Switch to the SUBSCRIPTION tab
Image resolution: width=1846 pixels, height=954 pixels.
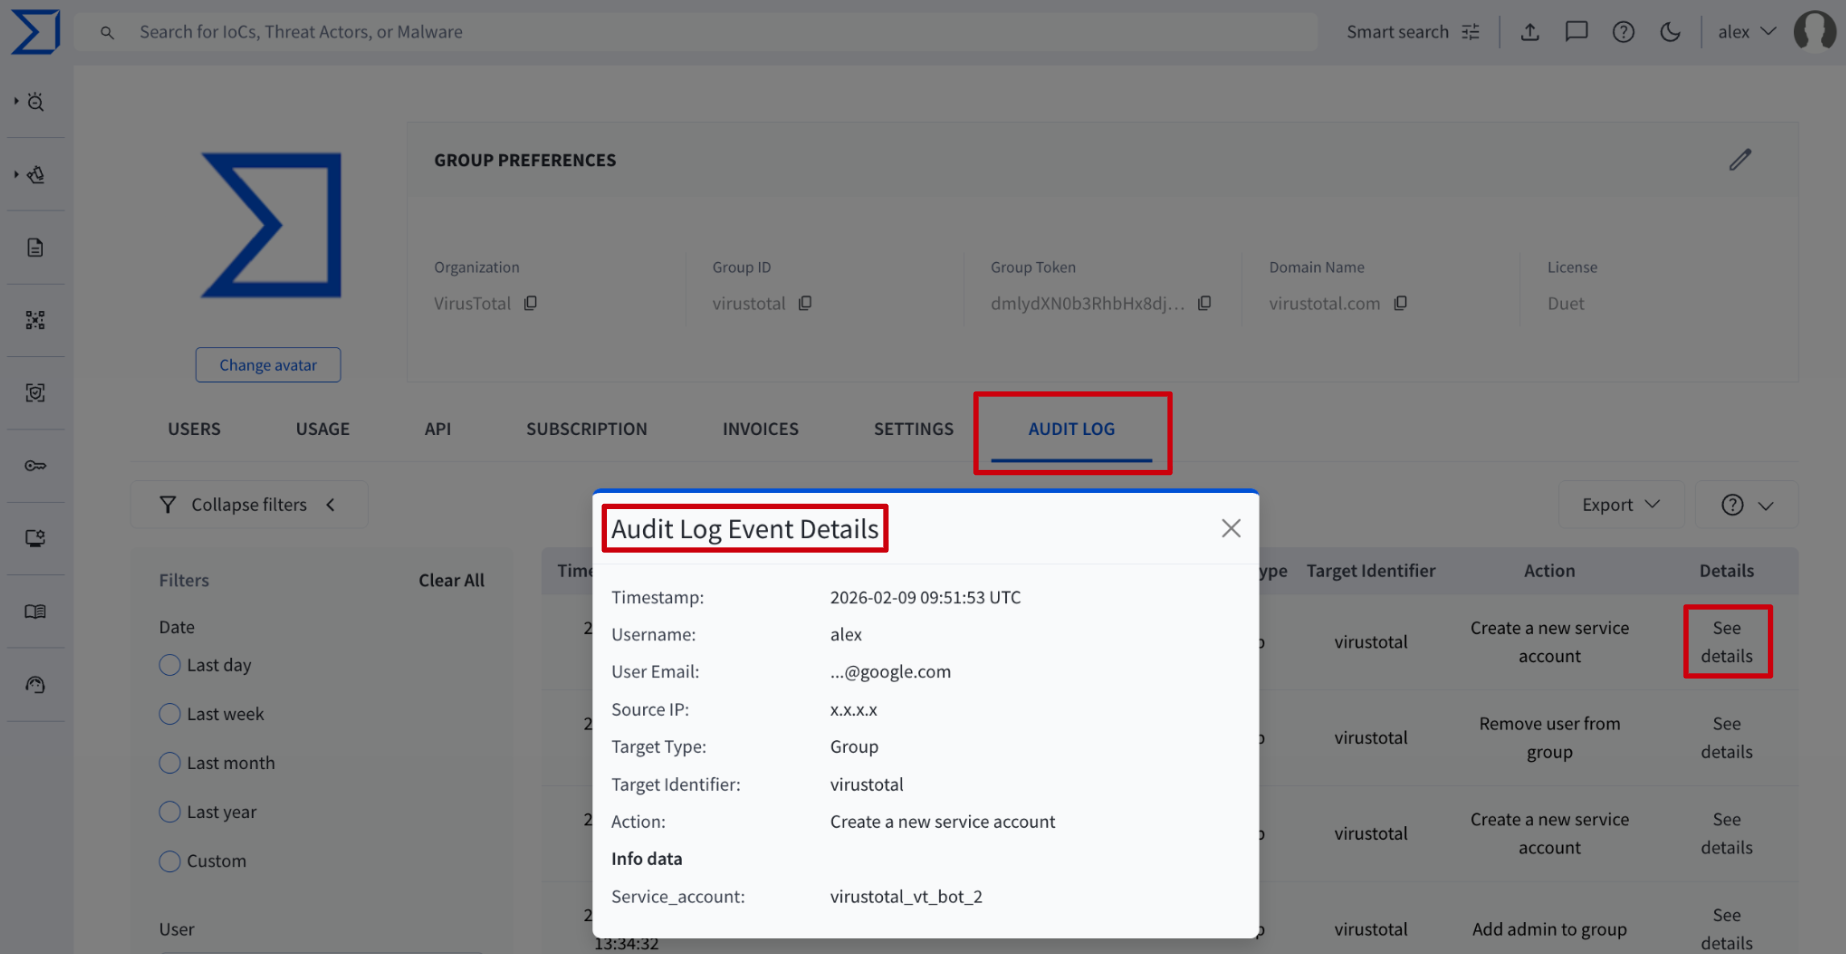click(587, 429)
